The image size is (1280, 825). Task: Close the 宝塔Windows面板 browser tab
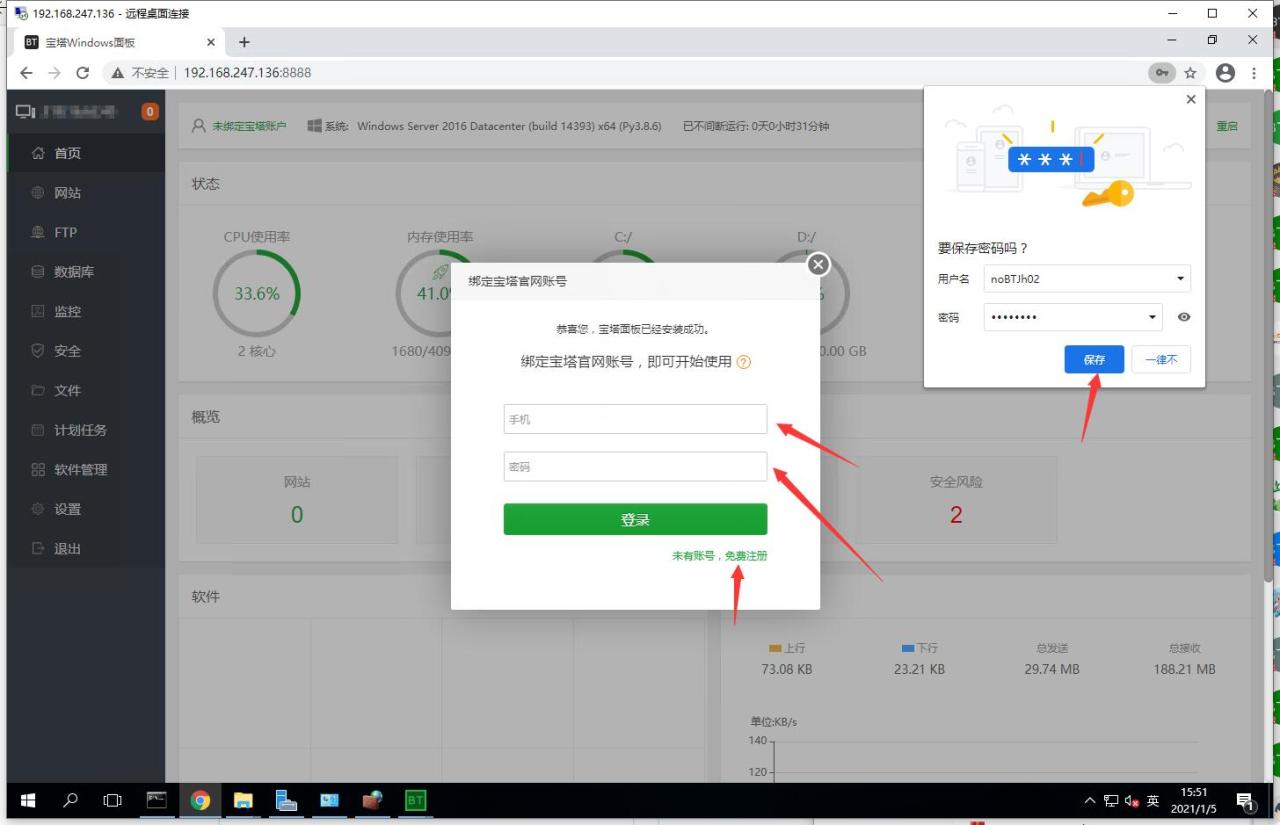pos(210,42)
